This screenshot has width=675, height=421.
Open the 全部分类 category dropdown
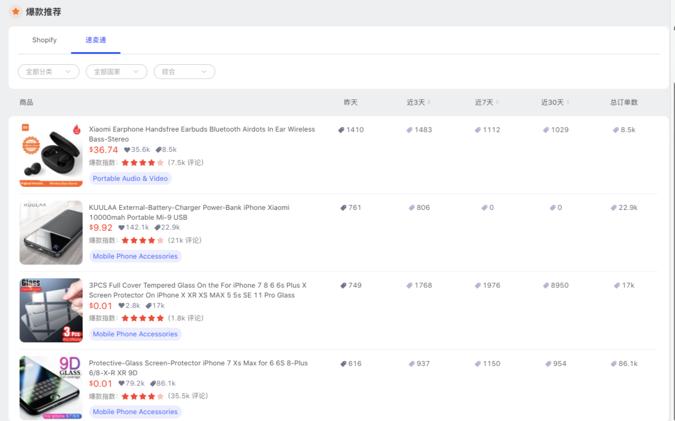point(48,72)
